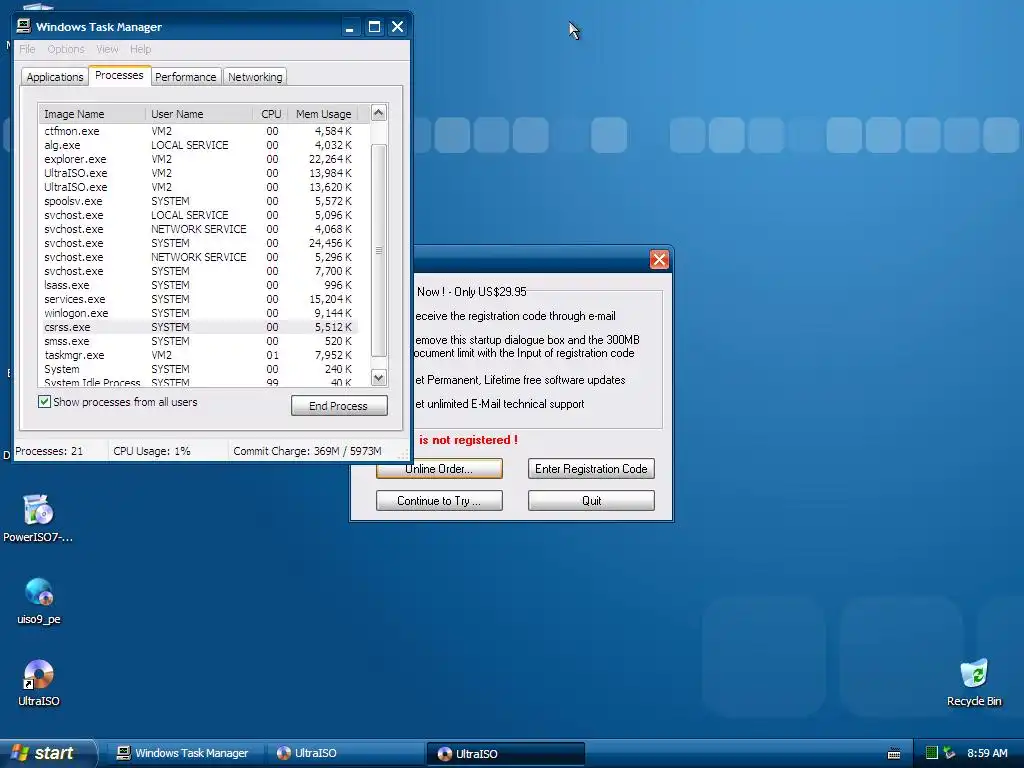This screenshot has height=768, width=1024.
Task: Select the highlighted UltraISO taskbar button
Action: tap(505, 754)
